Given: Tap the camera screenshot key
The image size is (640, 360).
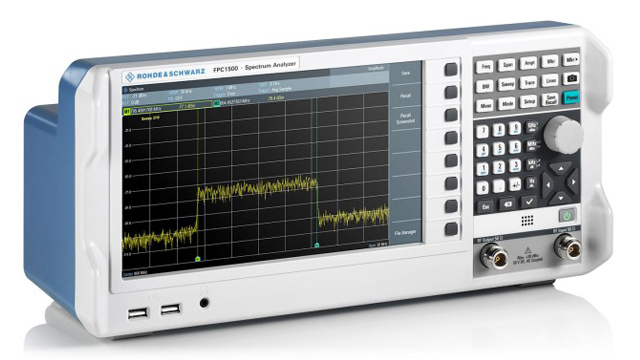Looking at the screenshot, I should coord(572,78).
